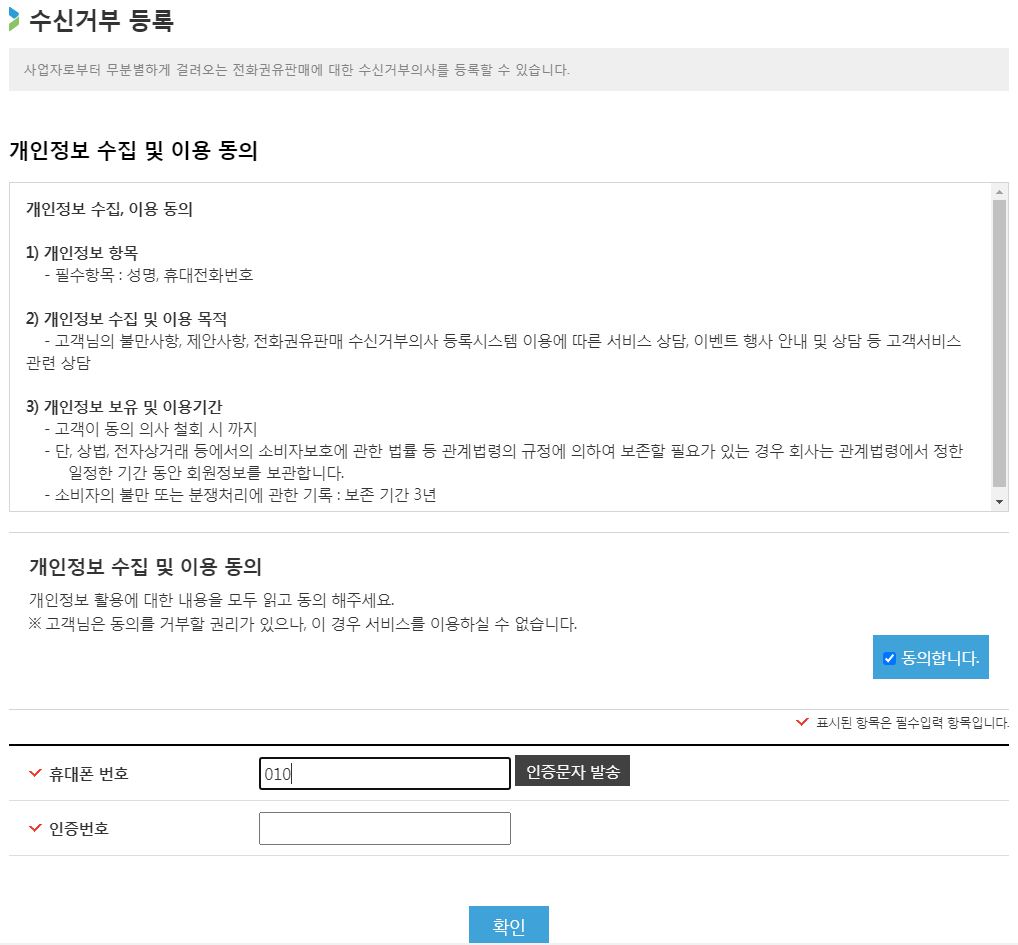The image size is (1018, 945).
Task: Click the down arrow on the terms scrollbar
Action: [x=1002, y=503]
